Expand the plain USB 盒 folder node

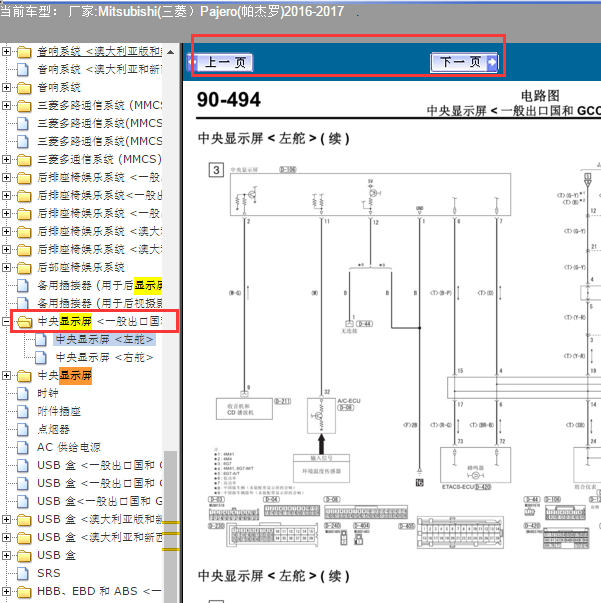[6, 555]
